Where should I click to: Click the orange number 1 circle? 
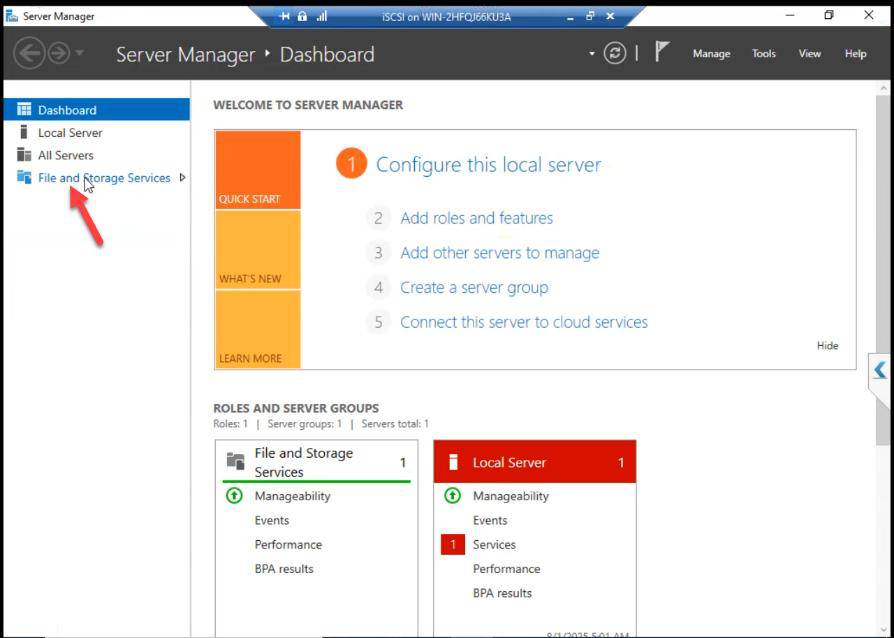pyautogui.click(x=351, y=164)
